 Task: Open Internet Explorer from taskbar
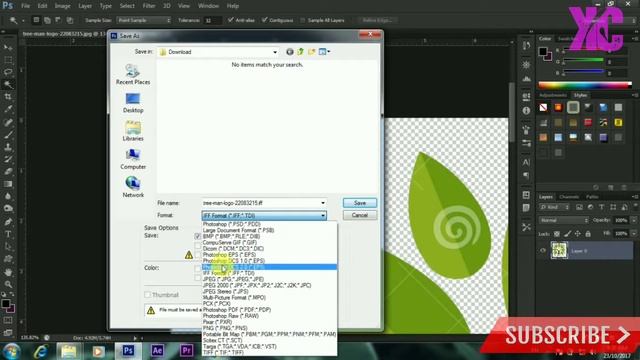pos(40,351)
